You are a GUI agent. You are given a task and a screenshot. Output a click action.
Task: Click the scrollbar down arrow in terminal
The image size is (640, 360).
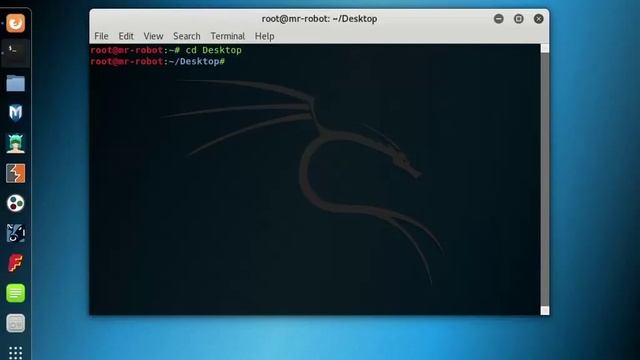[545, 311]
